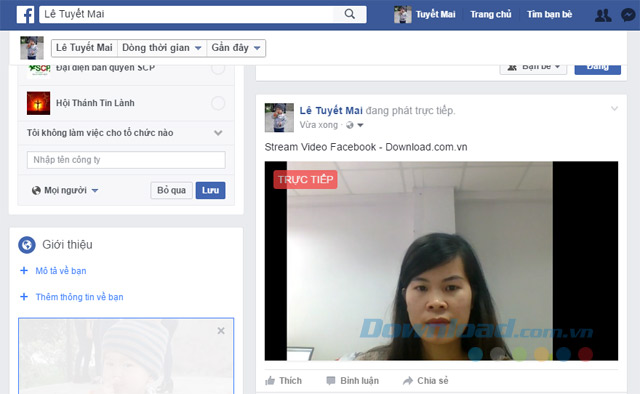Viewport: 640px width, 394px height.
Task: Open the post audience dropdown arrow
Action: pos(360,125)
